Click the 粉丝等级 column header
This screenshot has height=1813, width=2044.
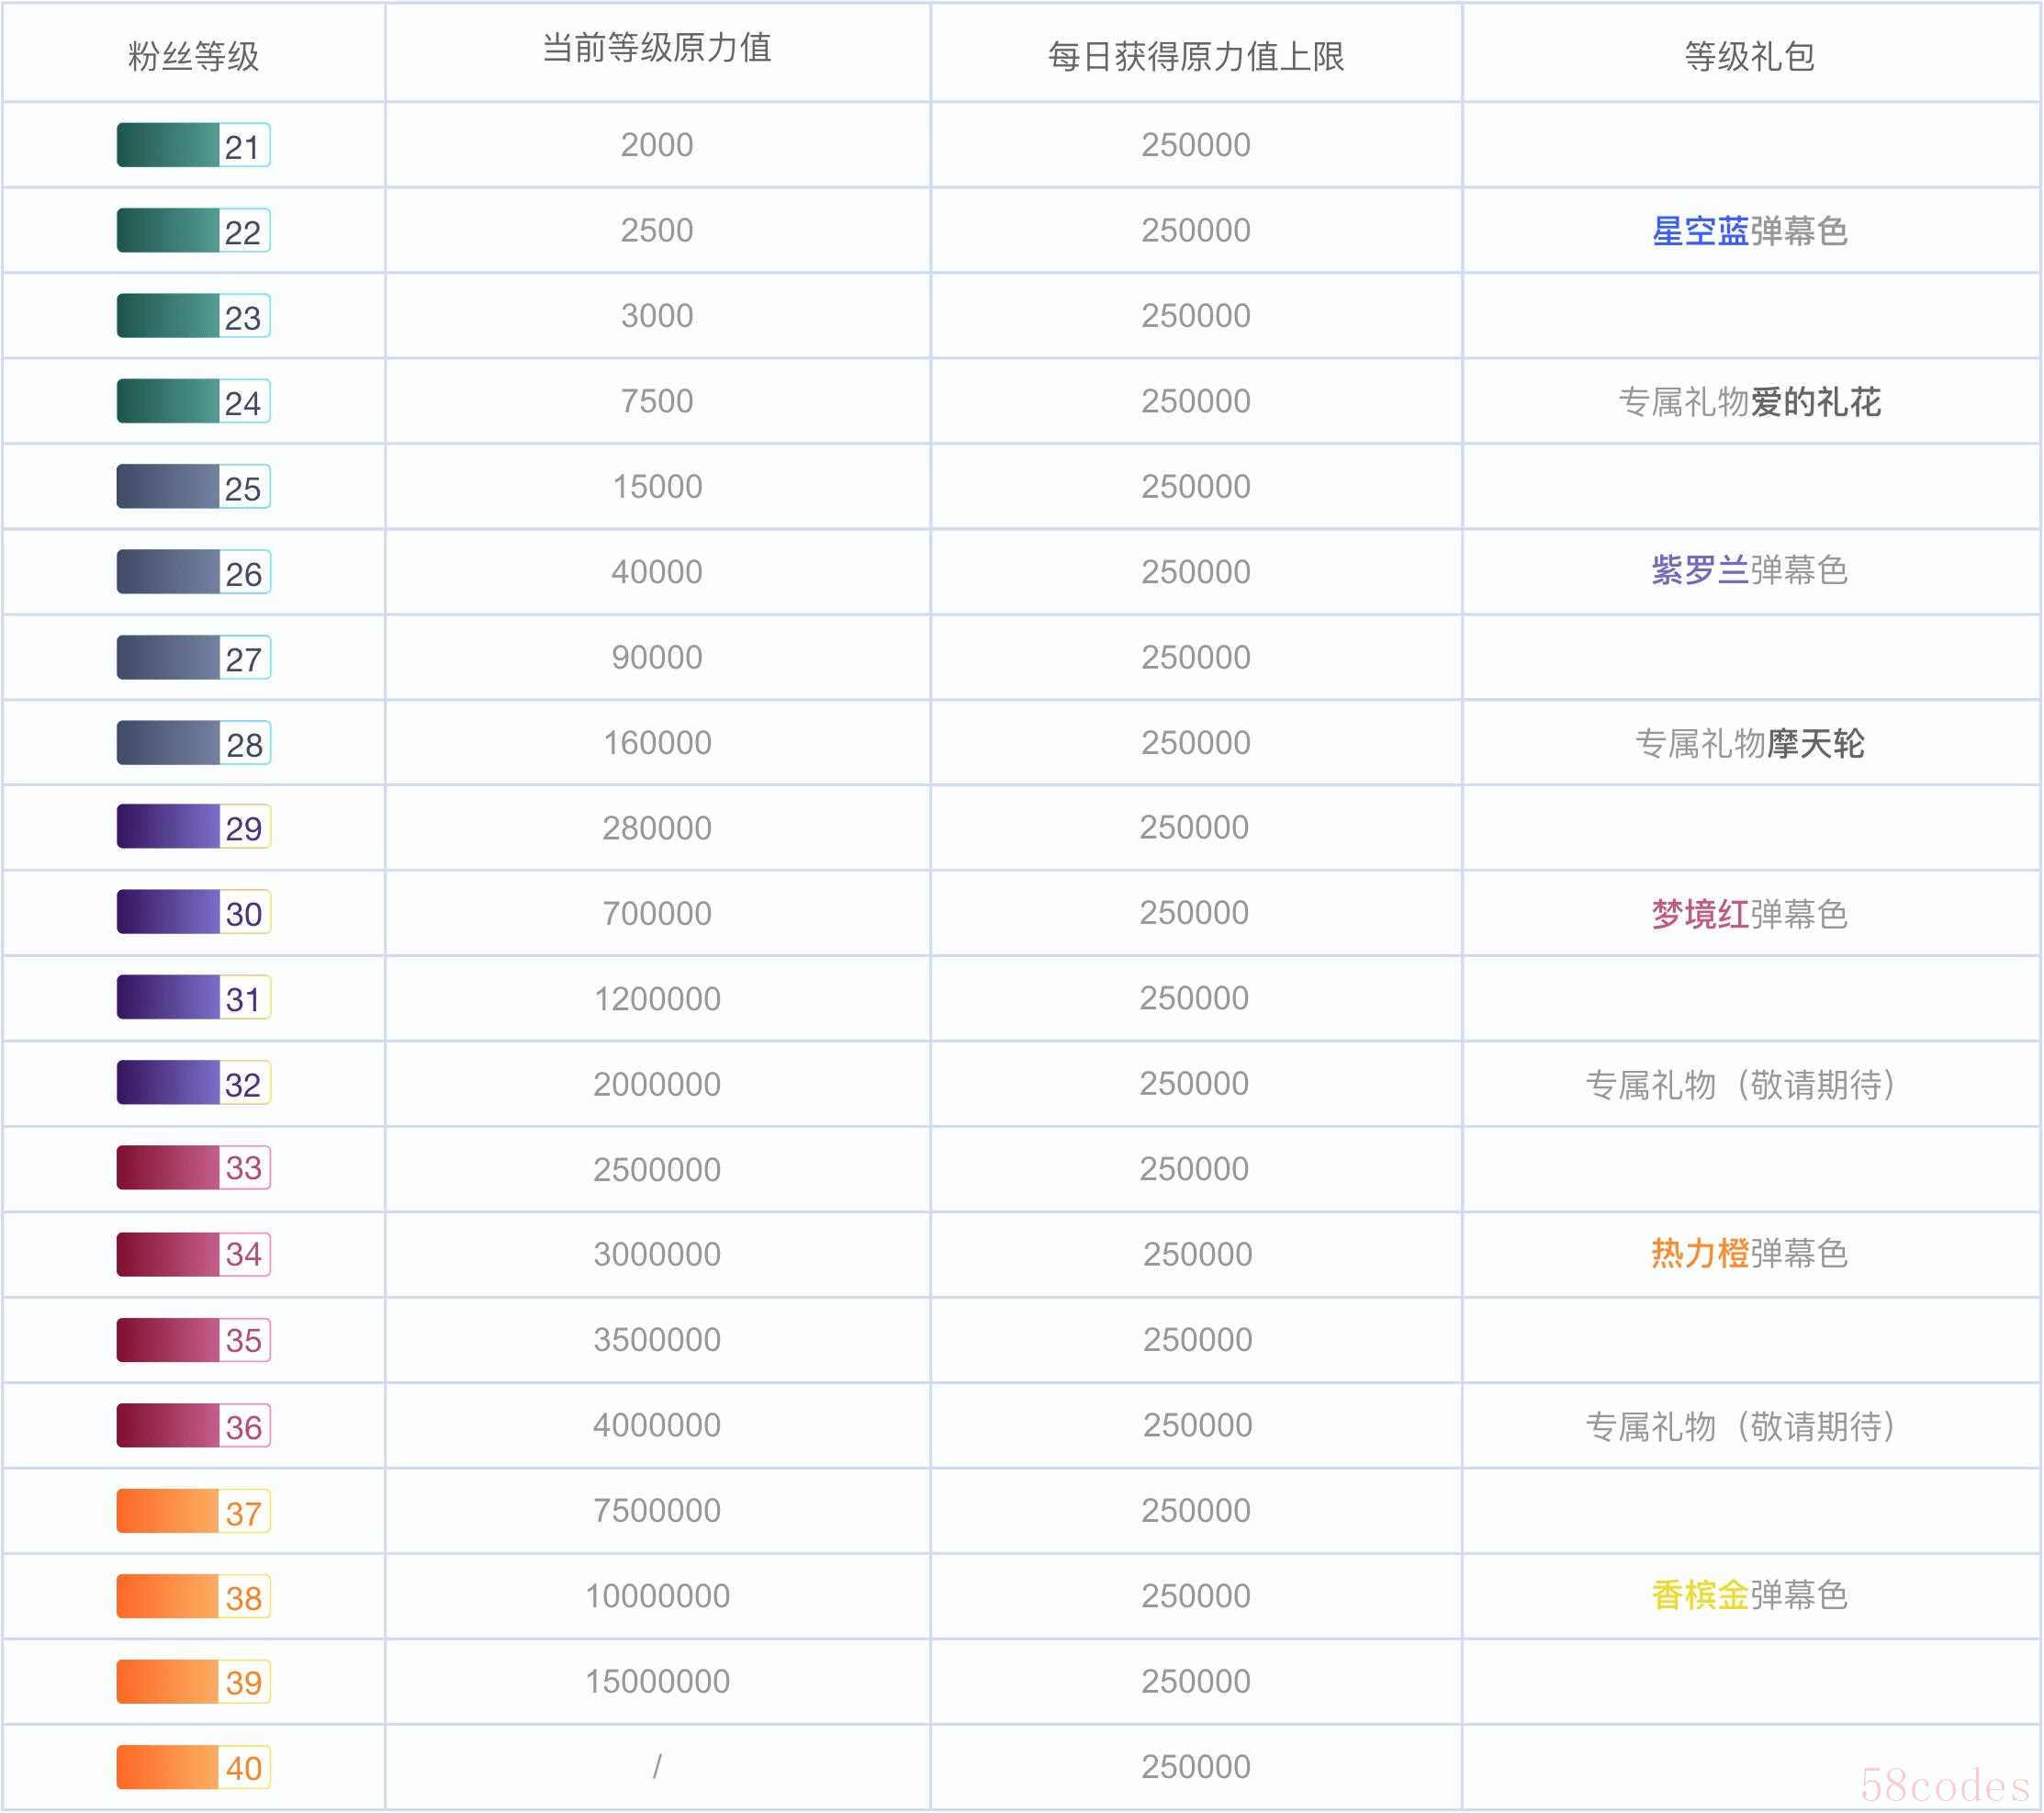click(x=193, y=56)
